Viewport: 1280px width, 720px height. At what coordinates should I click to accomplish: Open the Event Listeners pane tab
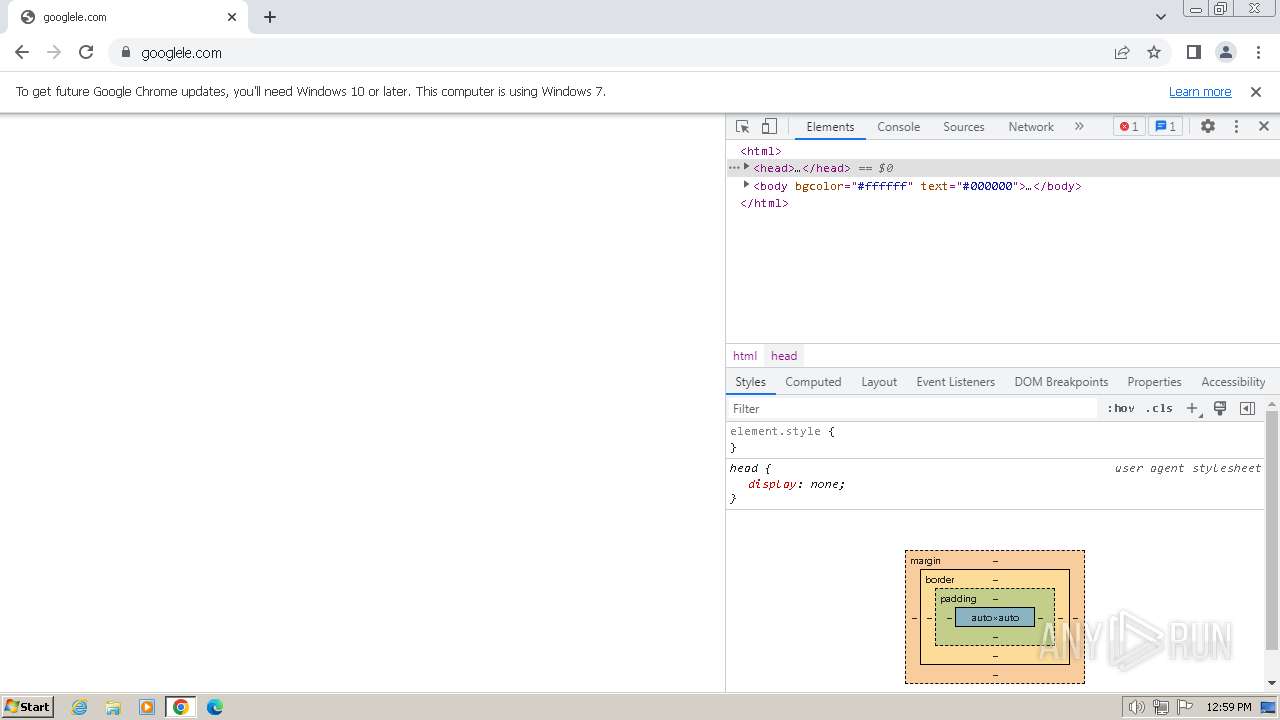coord(955,382)
